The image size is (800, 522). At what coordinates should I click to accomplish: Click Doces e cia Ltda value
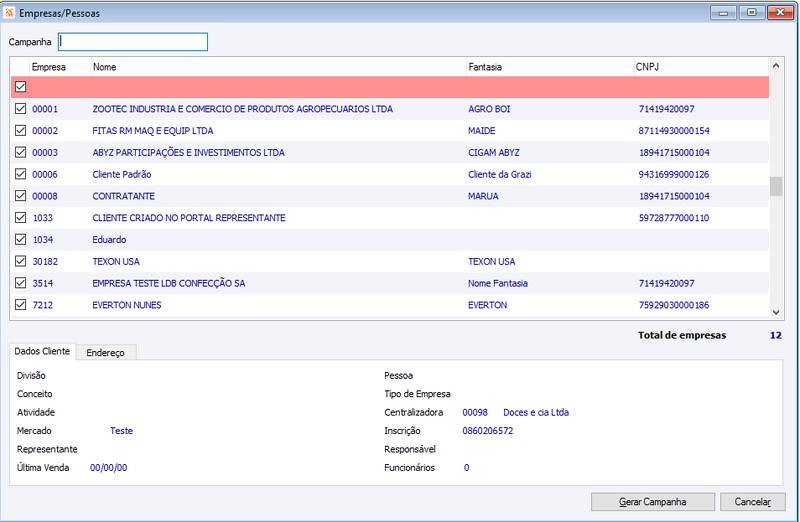[536, 412]
